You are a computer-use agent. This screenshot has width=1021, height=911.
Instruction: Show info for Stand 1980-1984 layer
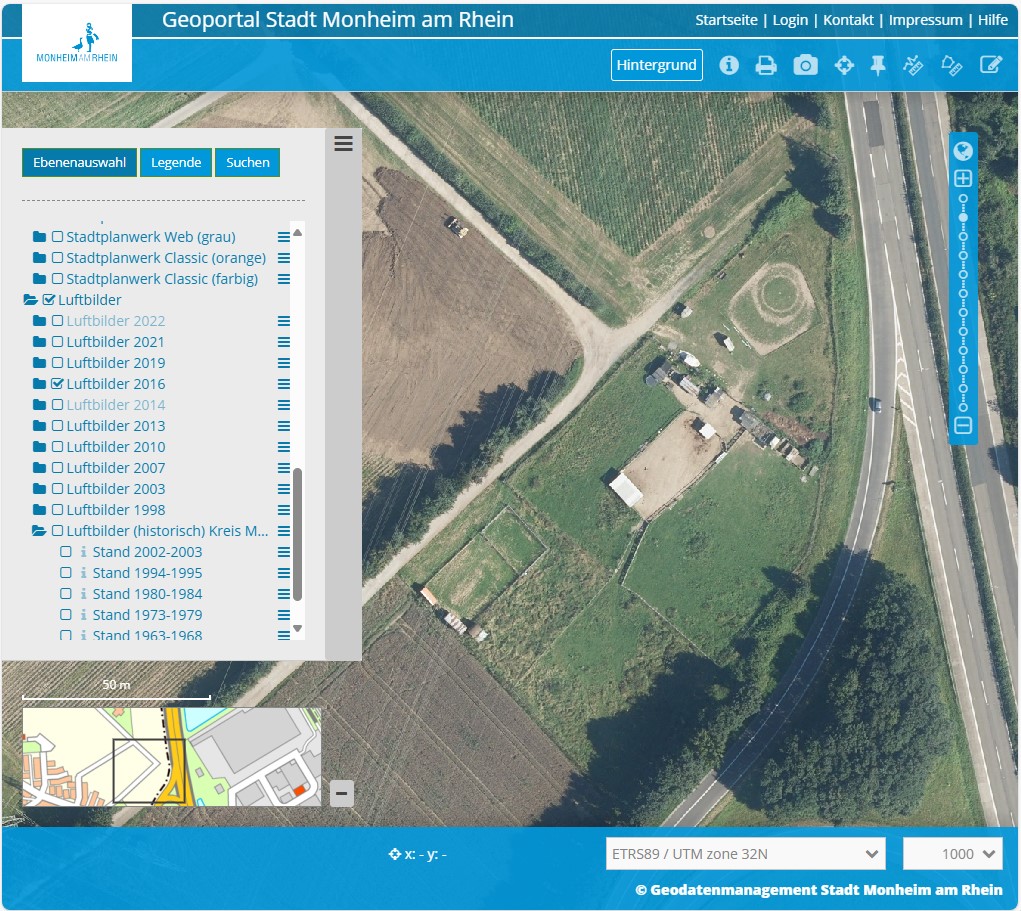pos(83,594)
